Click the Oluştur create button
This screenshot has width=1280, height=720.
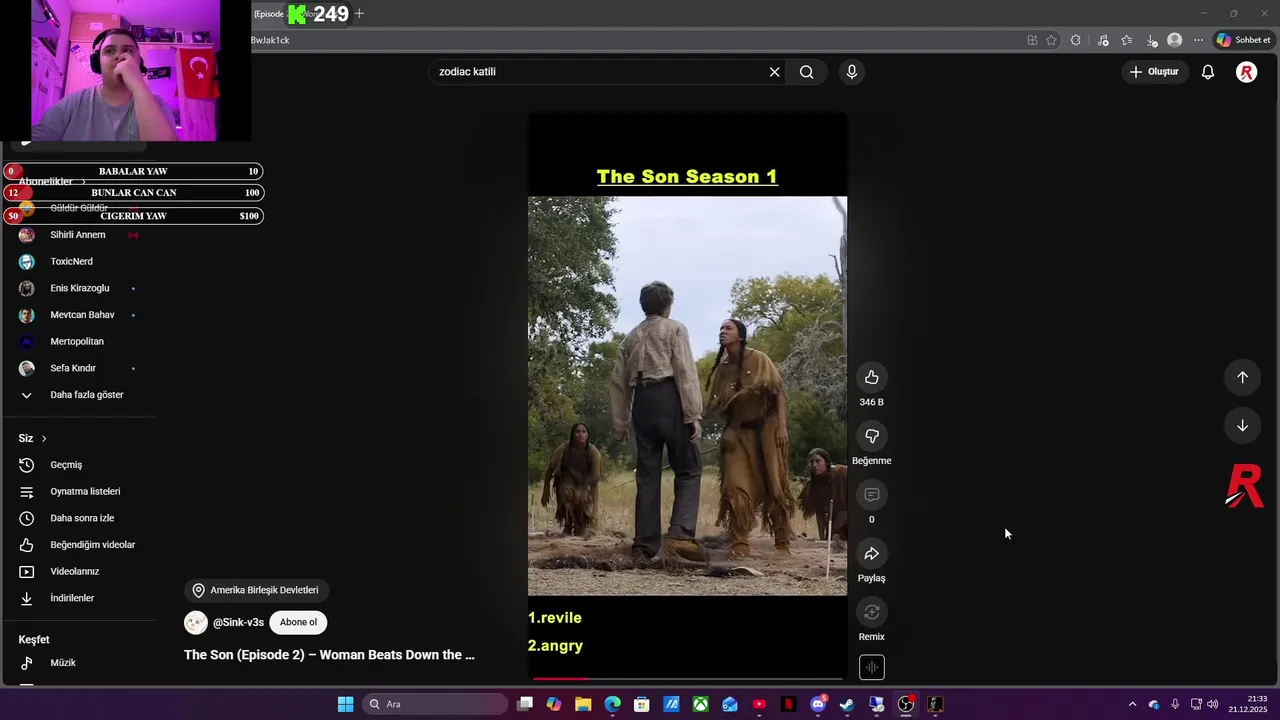click(1154, 72)
